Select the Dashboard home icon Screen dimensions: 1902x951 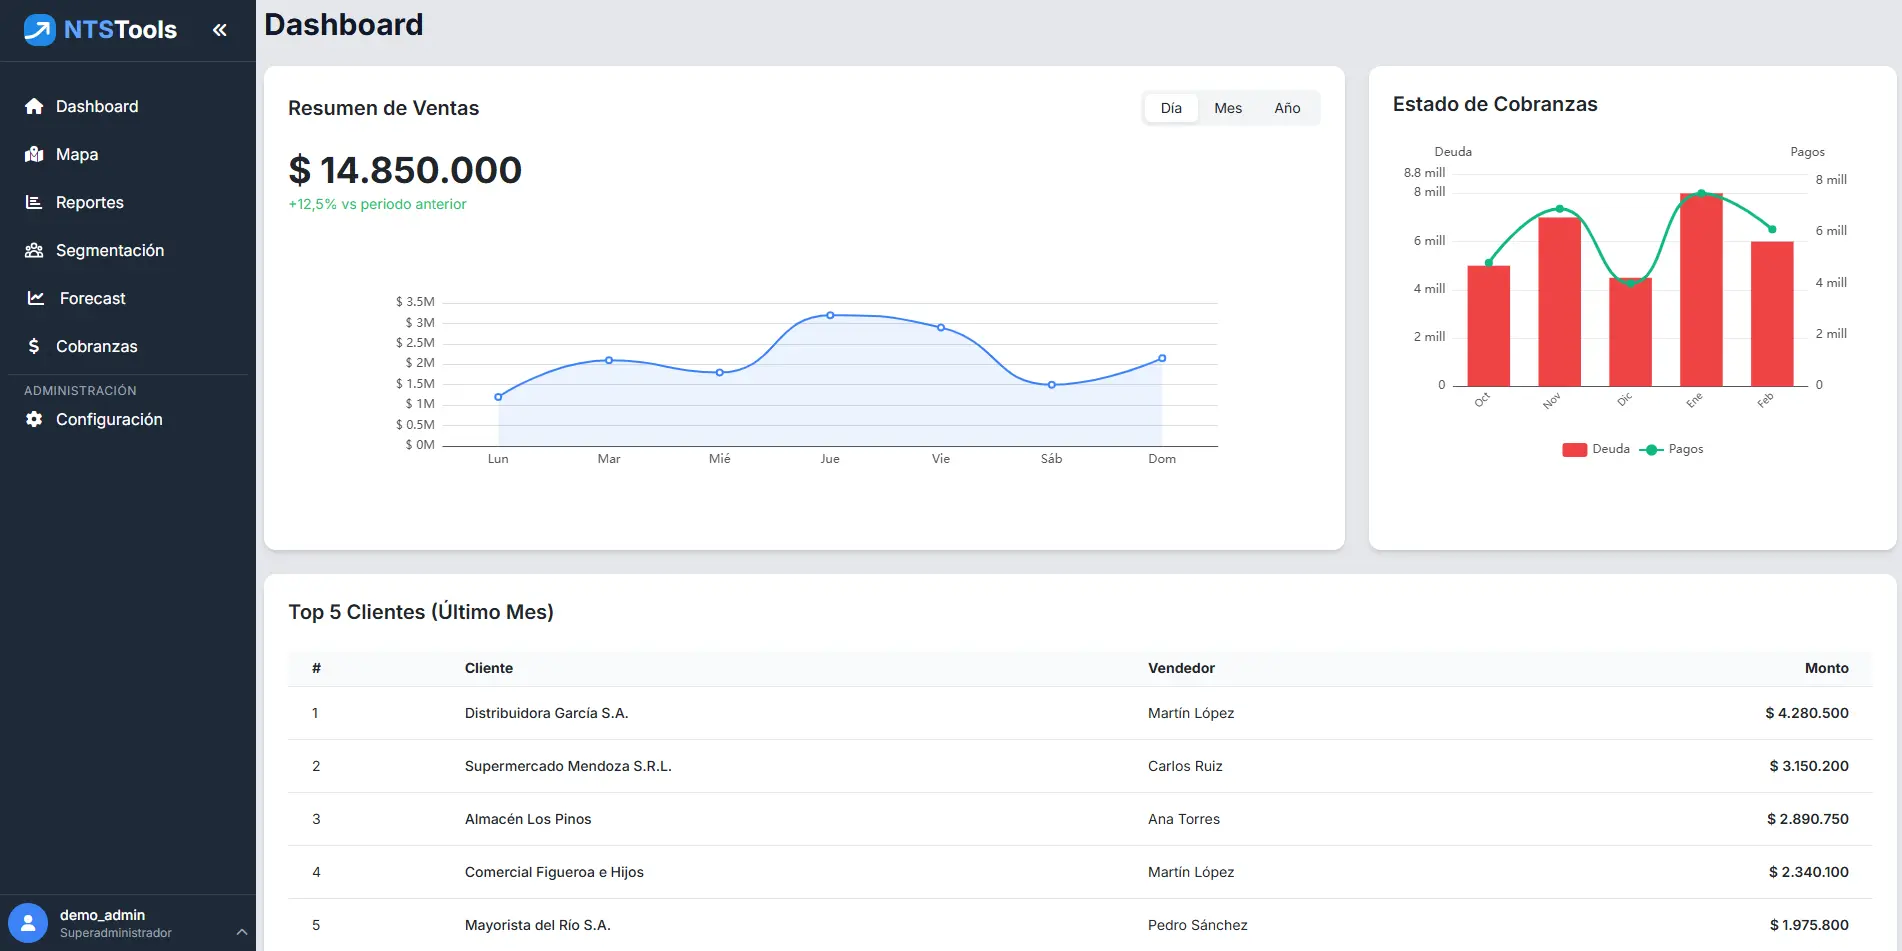point(34,106)
